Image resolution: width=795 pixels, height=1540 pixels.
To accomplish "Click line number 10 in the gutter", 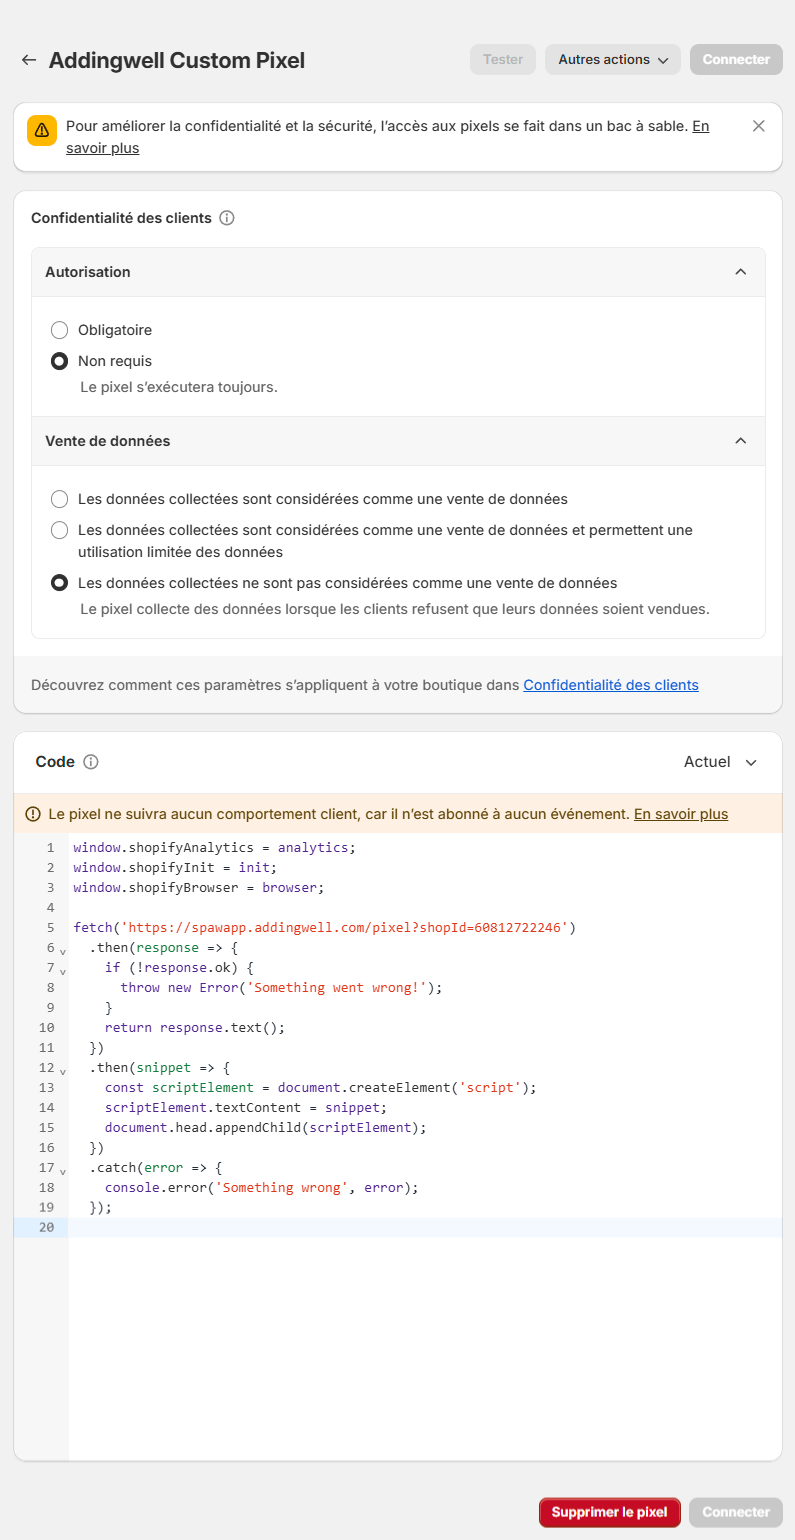I will click(x=46, y=1027).
